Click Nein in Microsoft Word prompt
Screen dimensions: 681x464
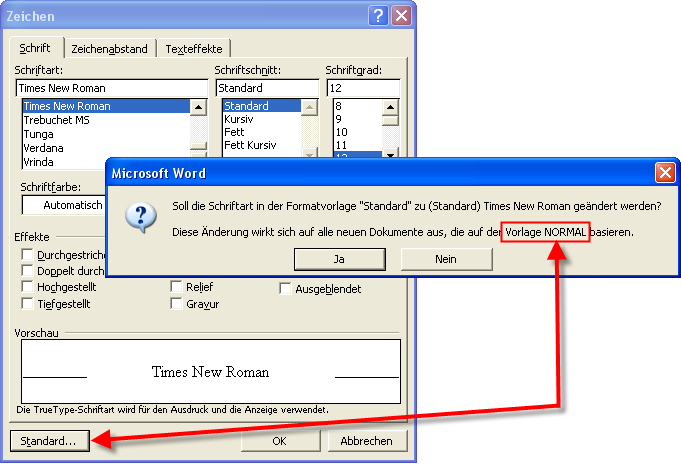[x=446, y=259]
